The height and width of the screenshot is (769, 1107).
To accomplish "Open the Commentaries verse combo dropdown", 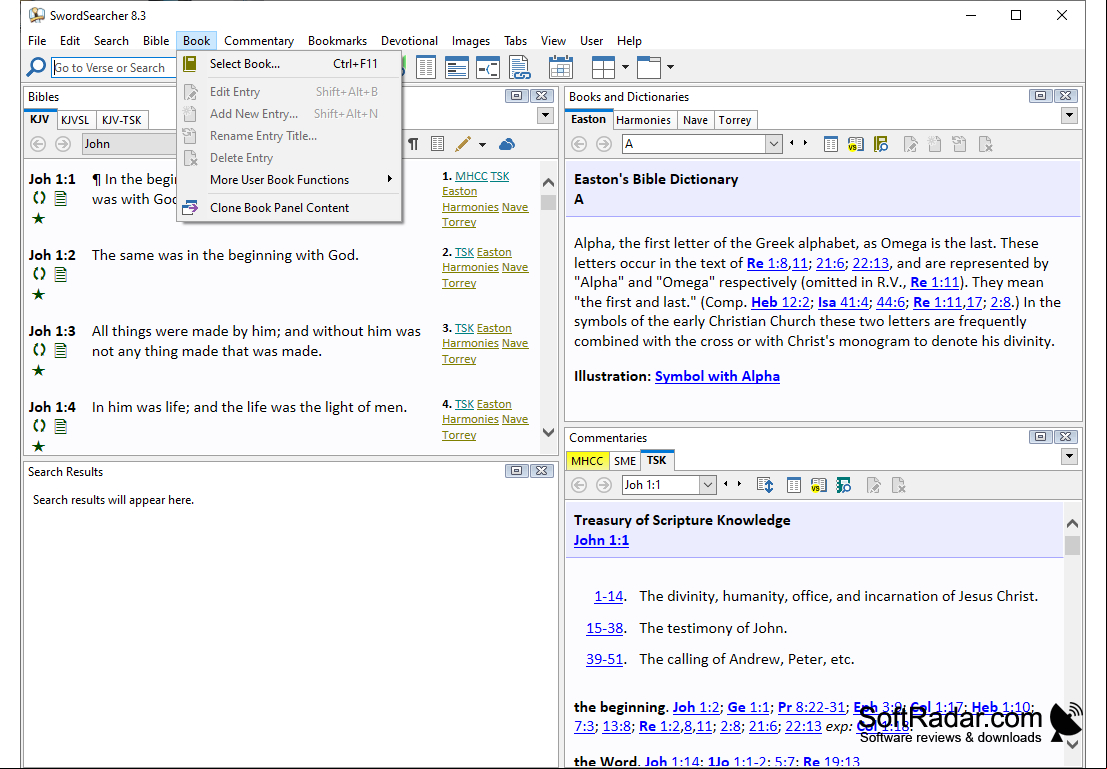I will coord(707,485).
